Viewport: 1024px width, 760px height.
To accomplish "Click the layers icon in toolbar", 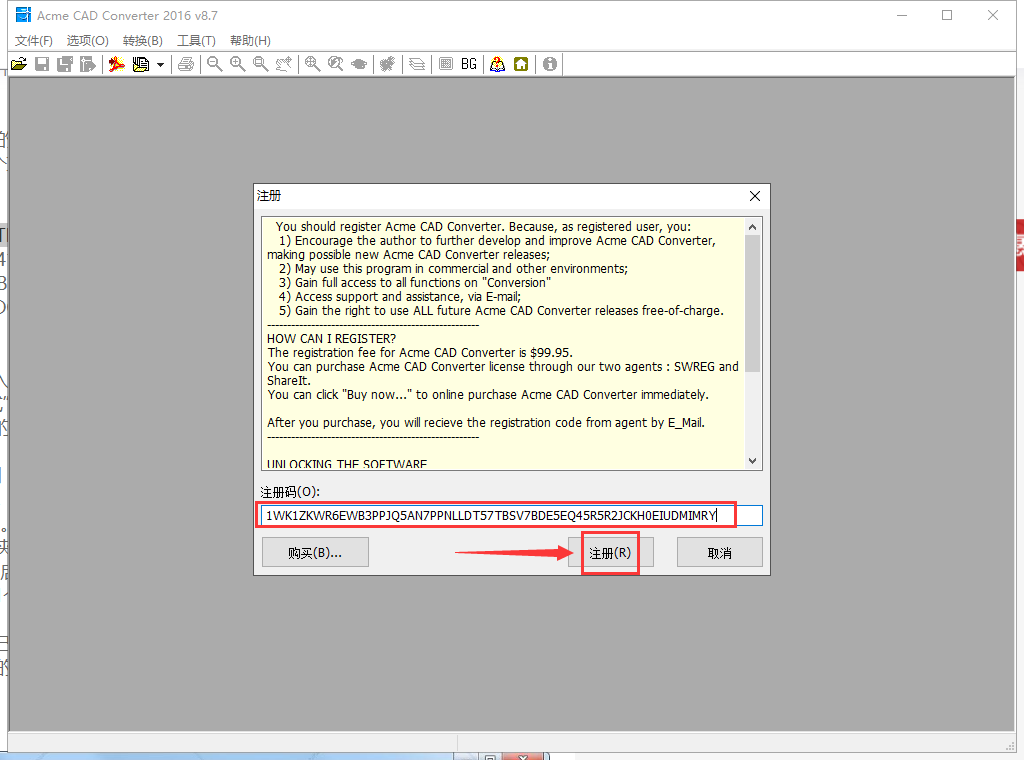I will tap(417, 64).
